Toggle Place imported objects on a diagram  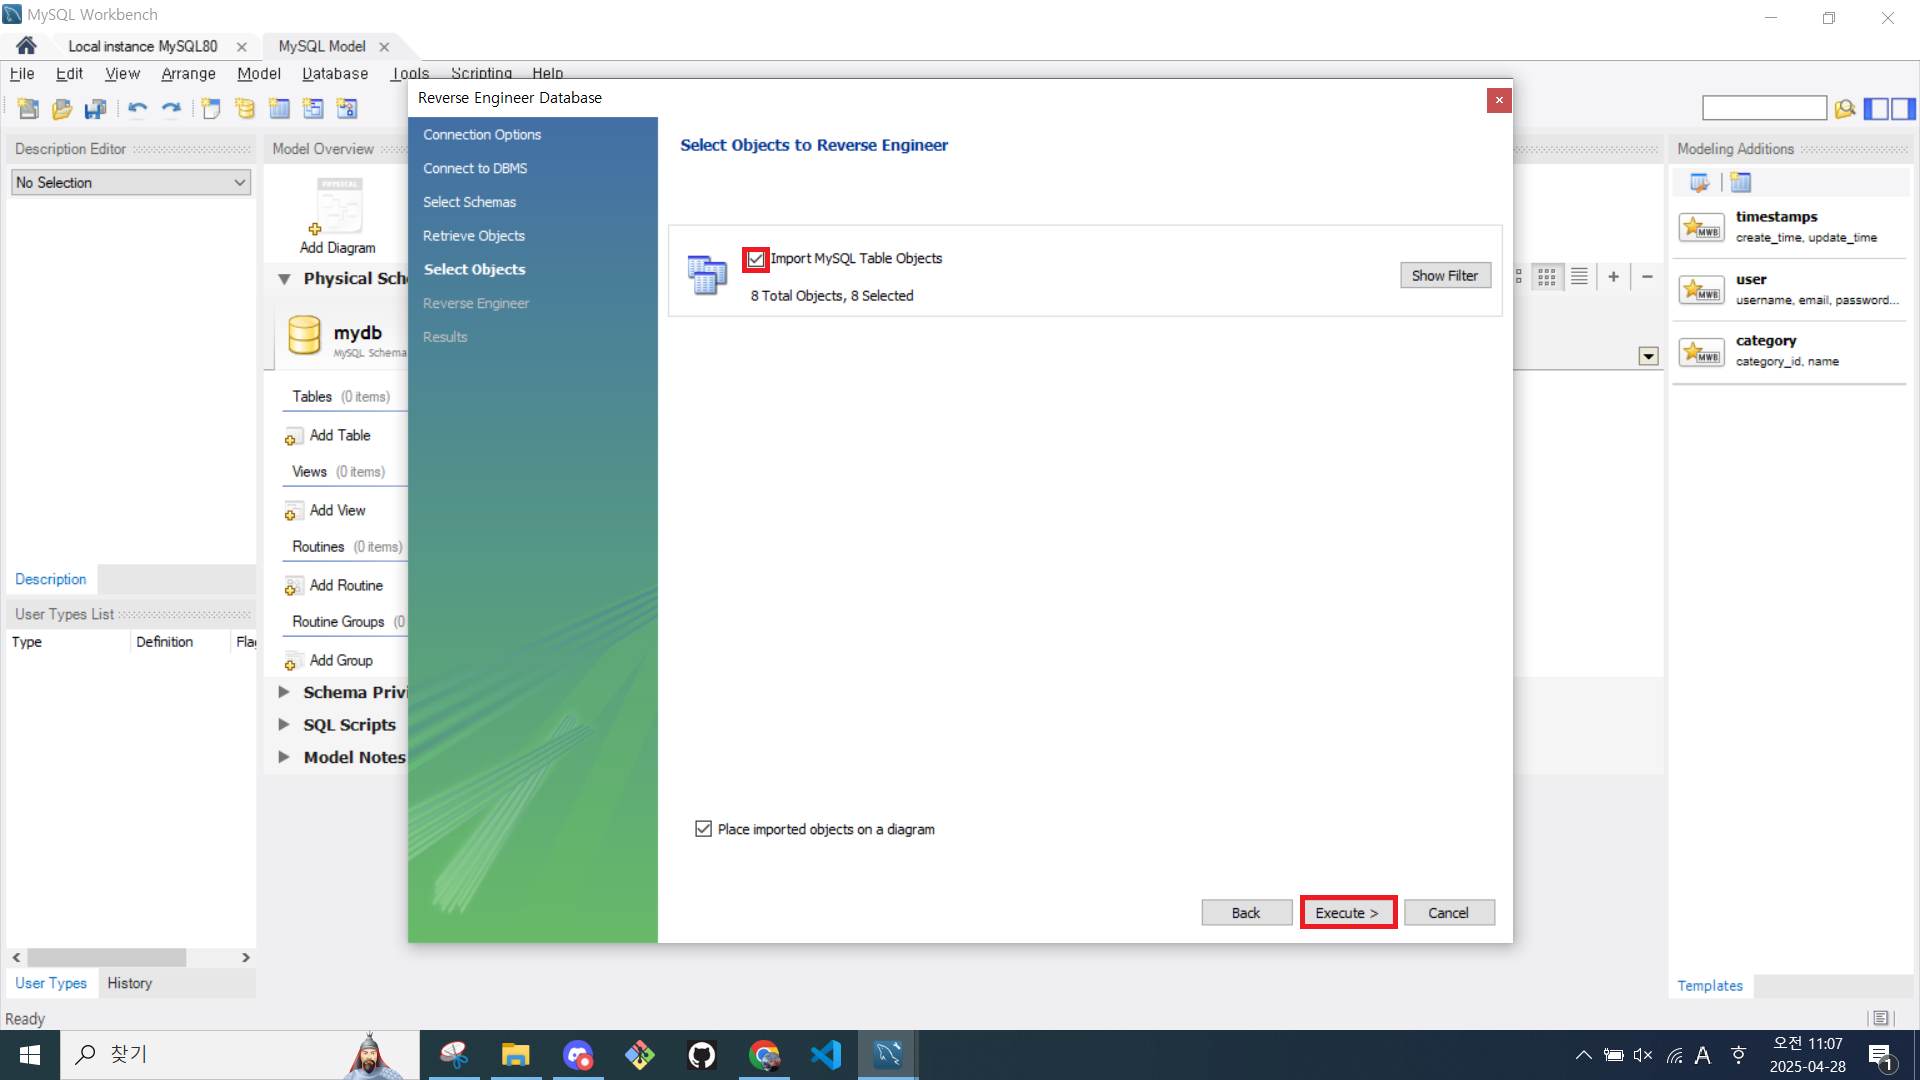(703, 829)
